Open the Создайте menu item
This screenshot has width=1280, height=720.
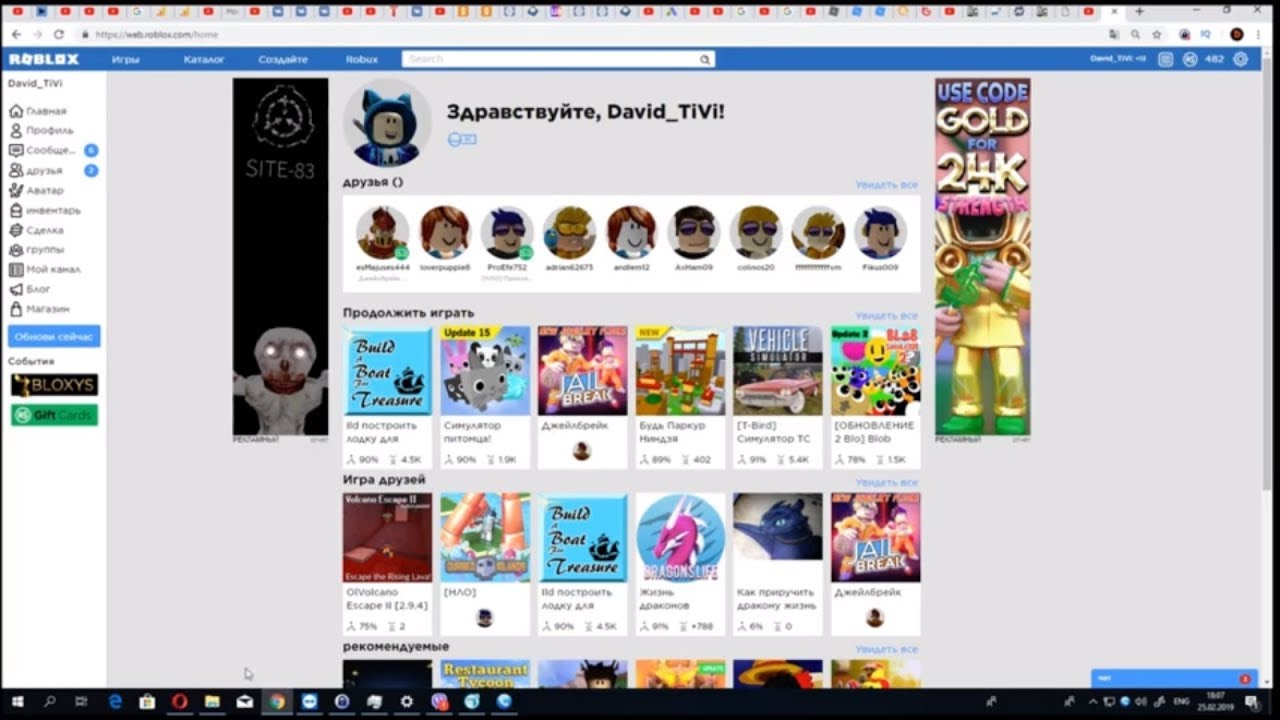point(283,60)
